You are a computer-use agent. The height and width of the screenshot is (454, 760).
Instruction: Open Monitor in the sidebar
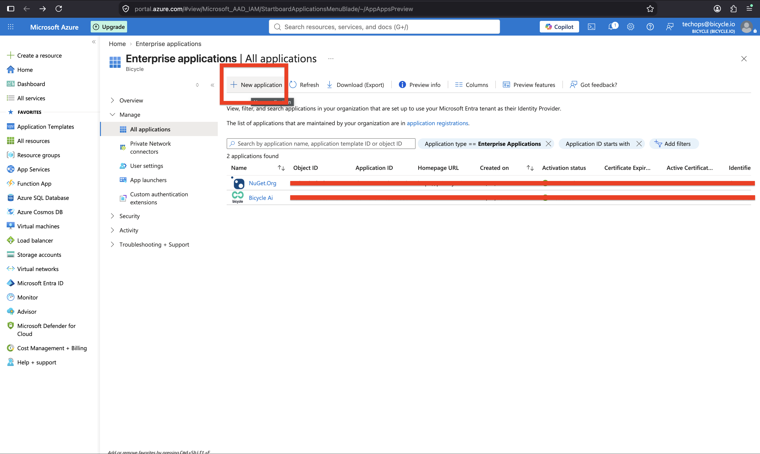(22, 297)
